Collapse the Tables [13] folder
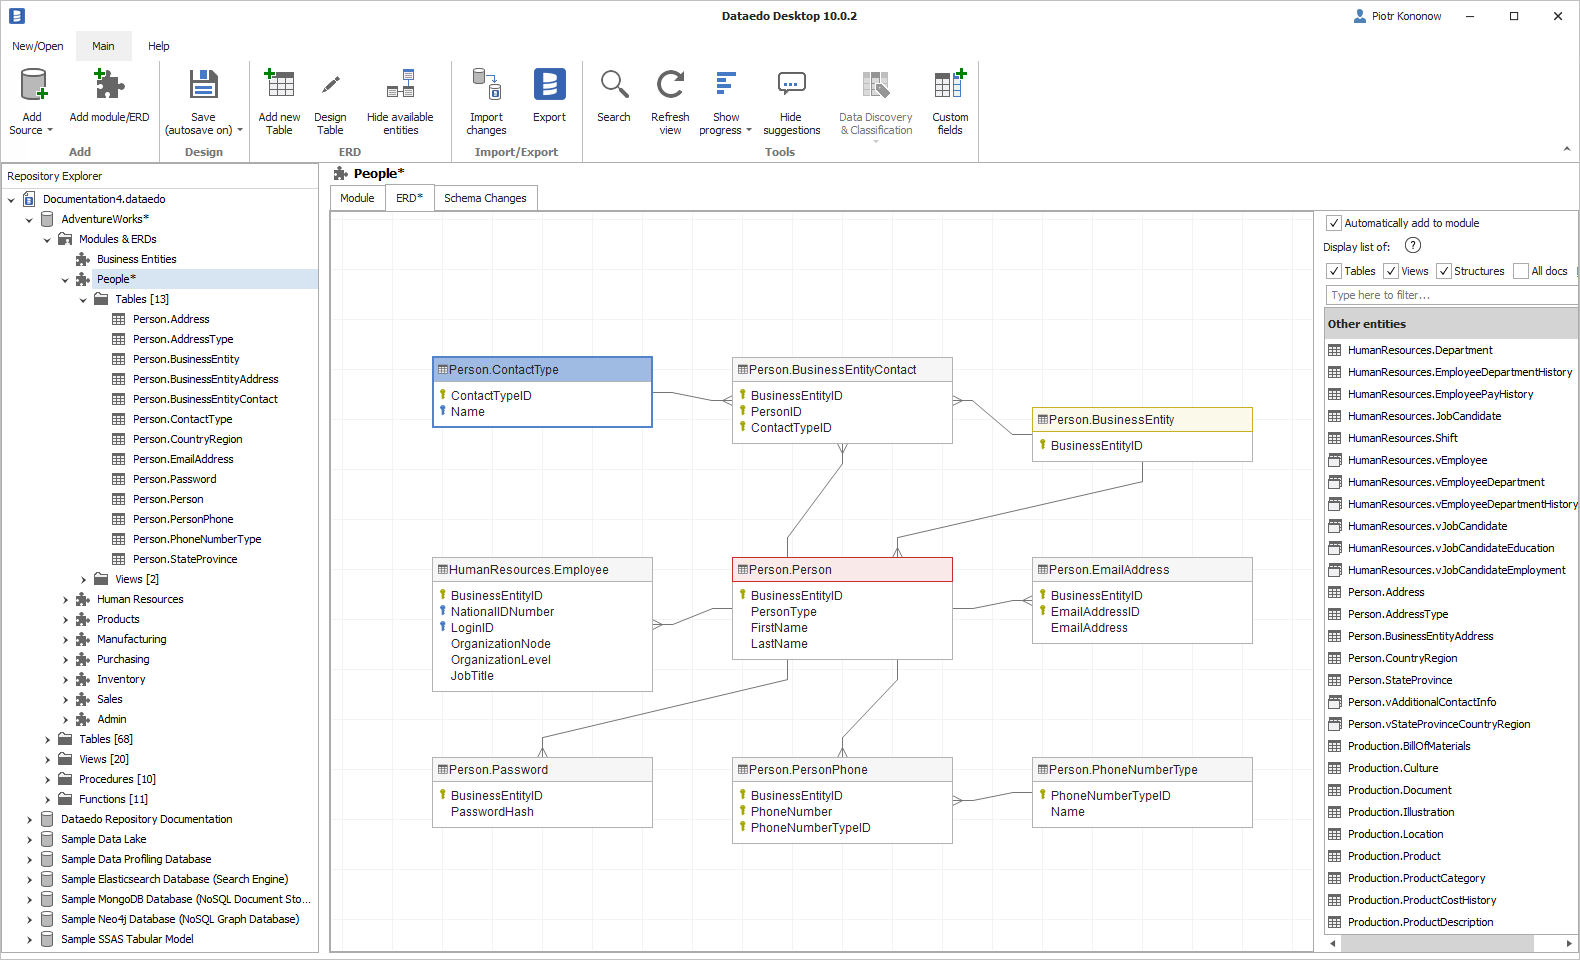The width and height of the screenshot is (1580, 960). [x=84, y=300]
